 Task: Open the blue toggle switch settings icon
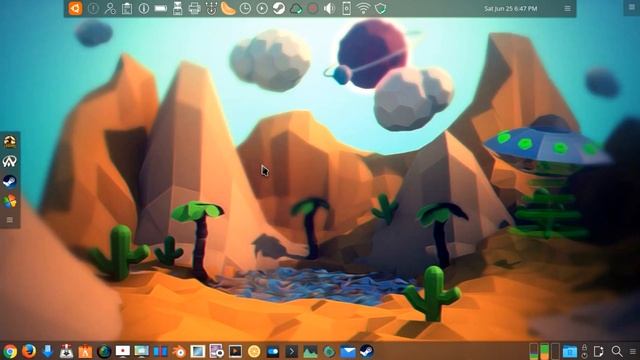(273, 351)
